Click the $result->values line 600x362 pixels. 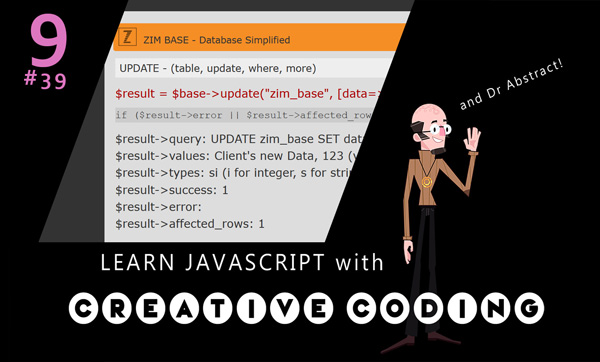235,156
